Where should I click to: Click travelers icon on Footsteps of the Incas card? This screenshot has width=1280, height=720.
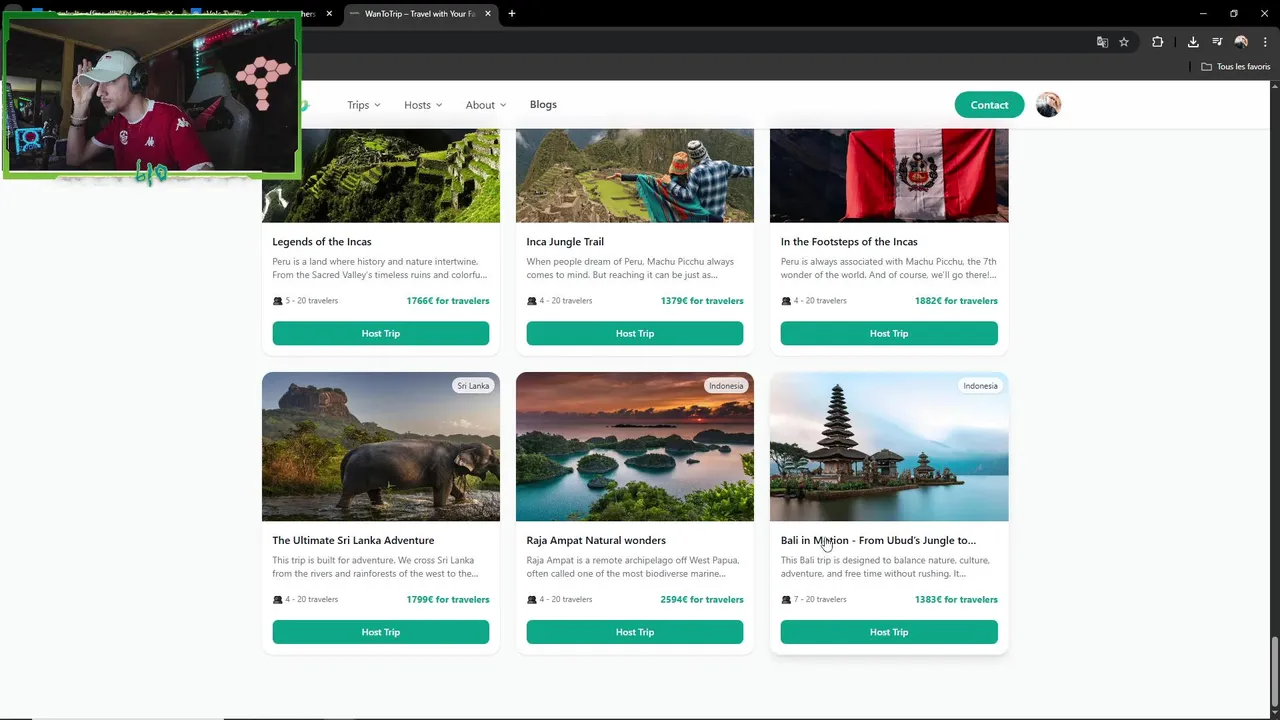tap(786, 301)
